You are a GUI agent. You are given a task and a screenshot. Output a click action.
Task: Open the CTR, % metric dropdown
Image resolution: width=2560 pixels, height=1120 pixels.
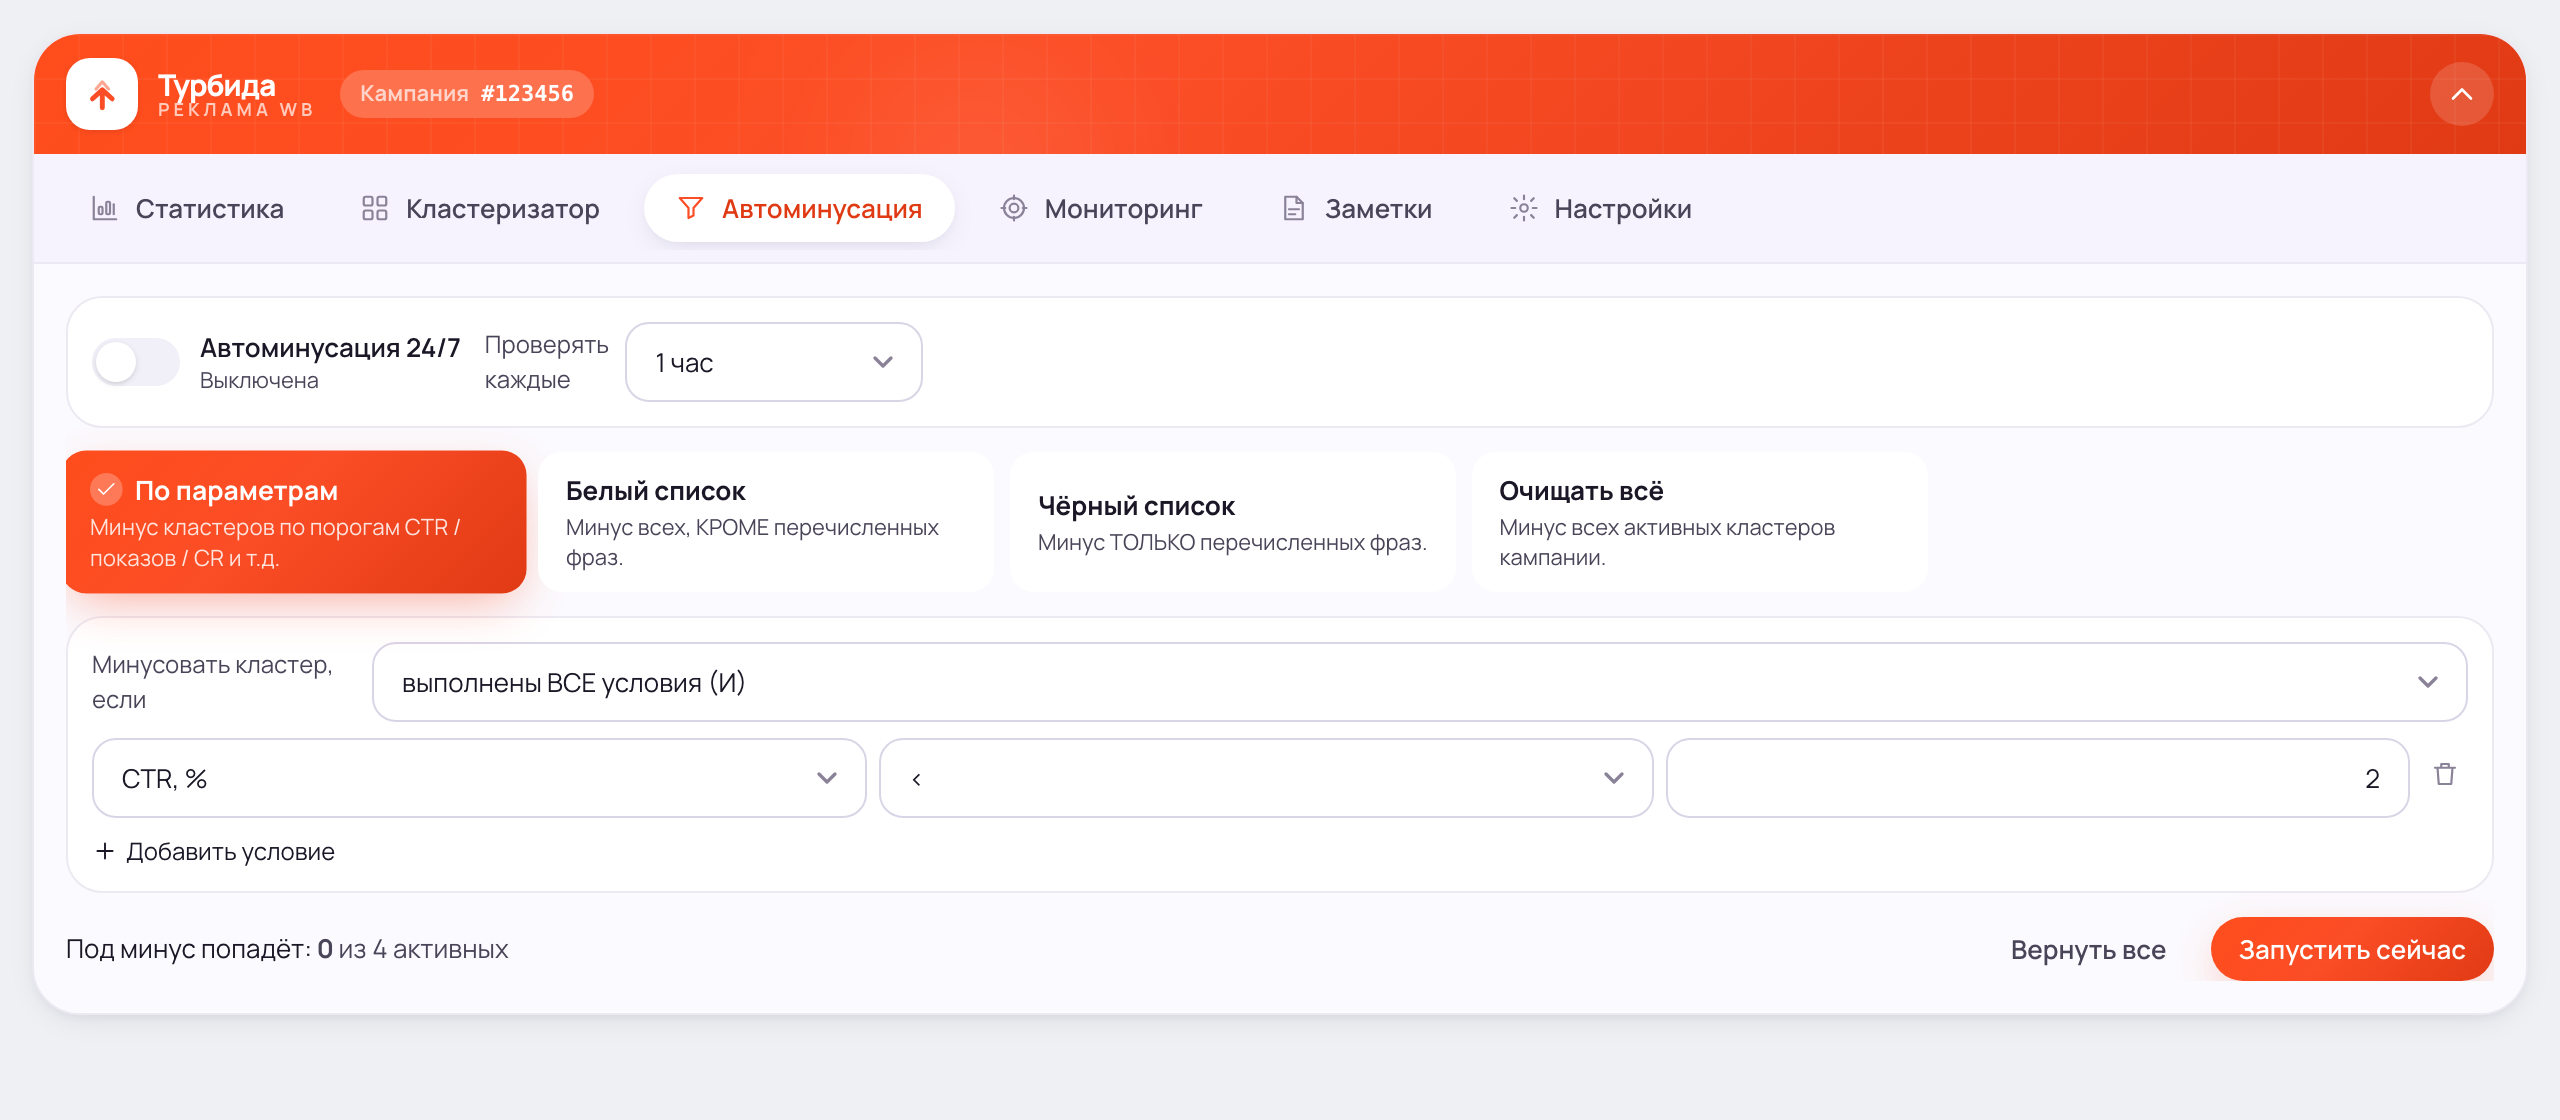479,778
